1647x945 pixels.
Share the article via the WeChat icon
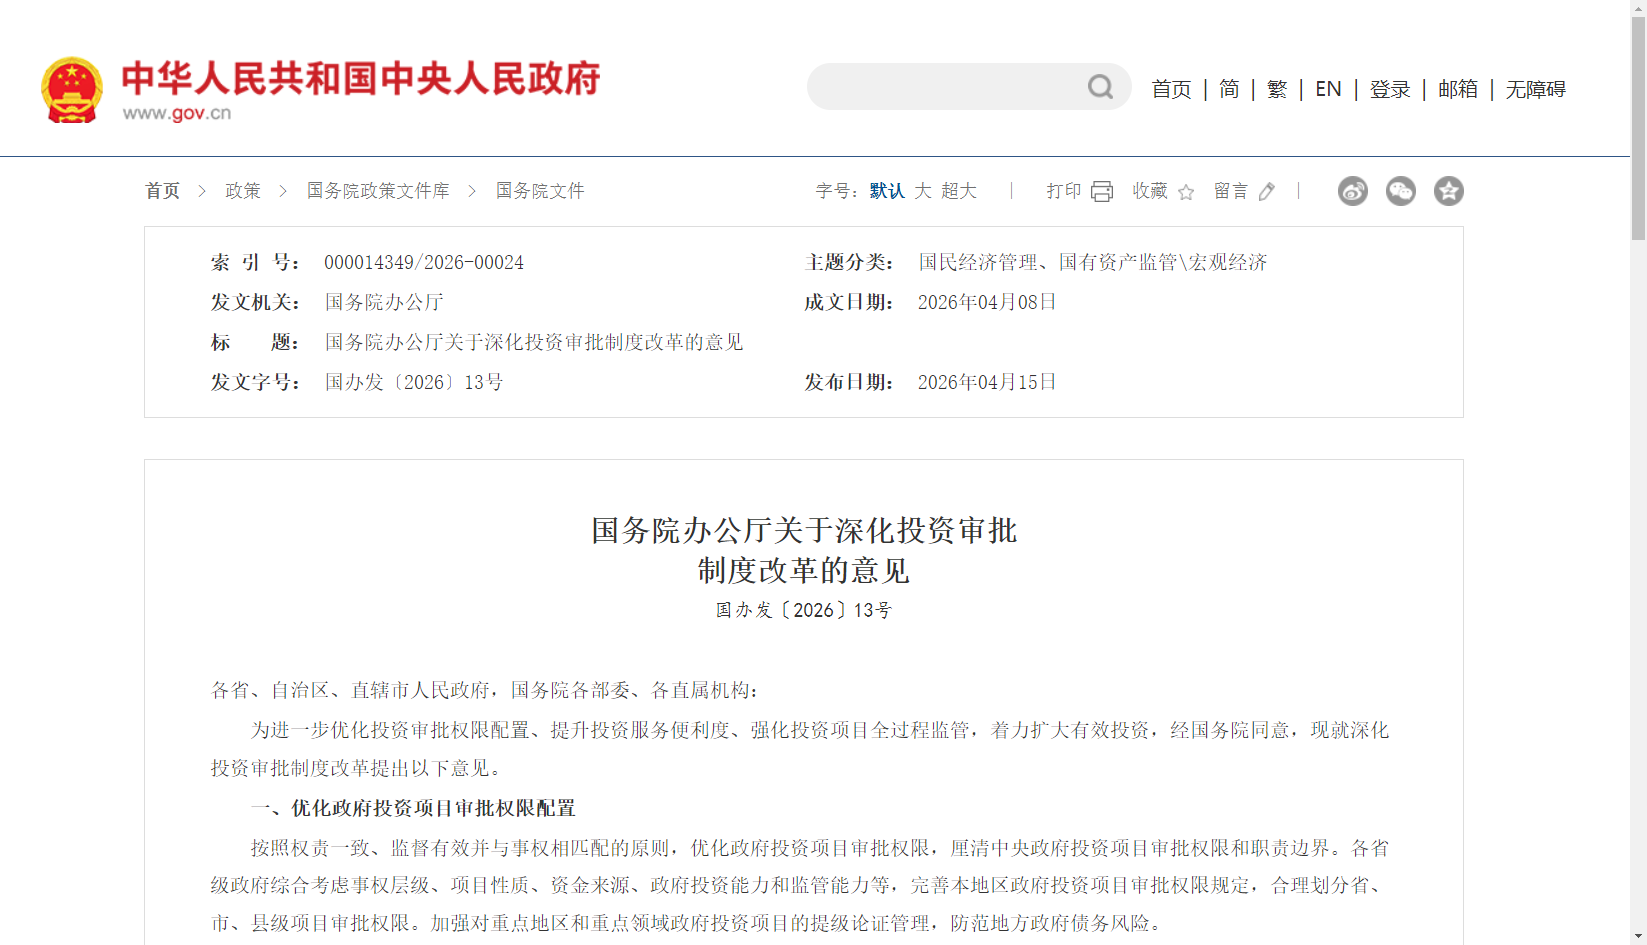1401,190
